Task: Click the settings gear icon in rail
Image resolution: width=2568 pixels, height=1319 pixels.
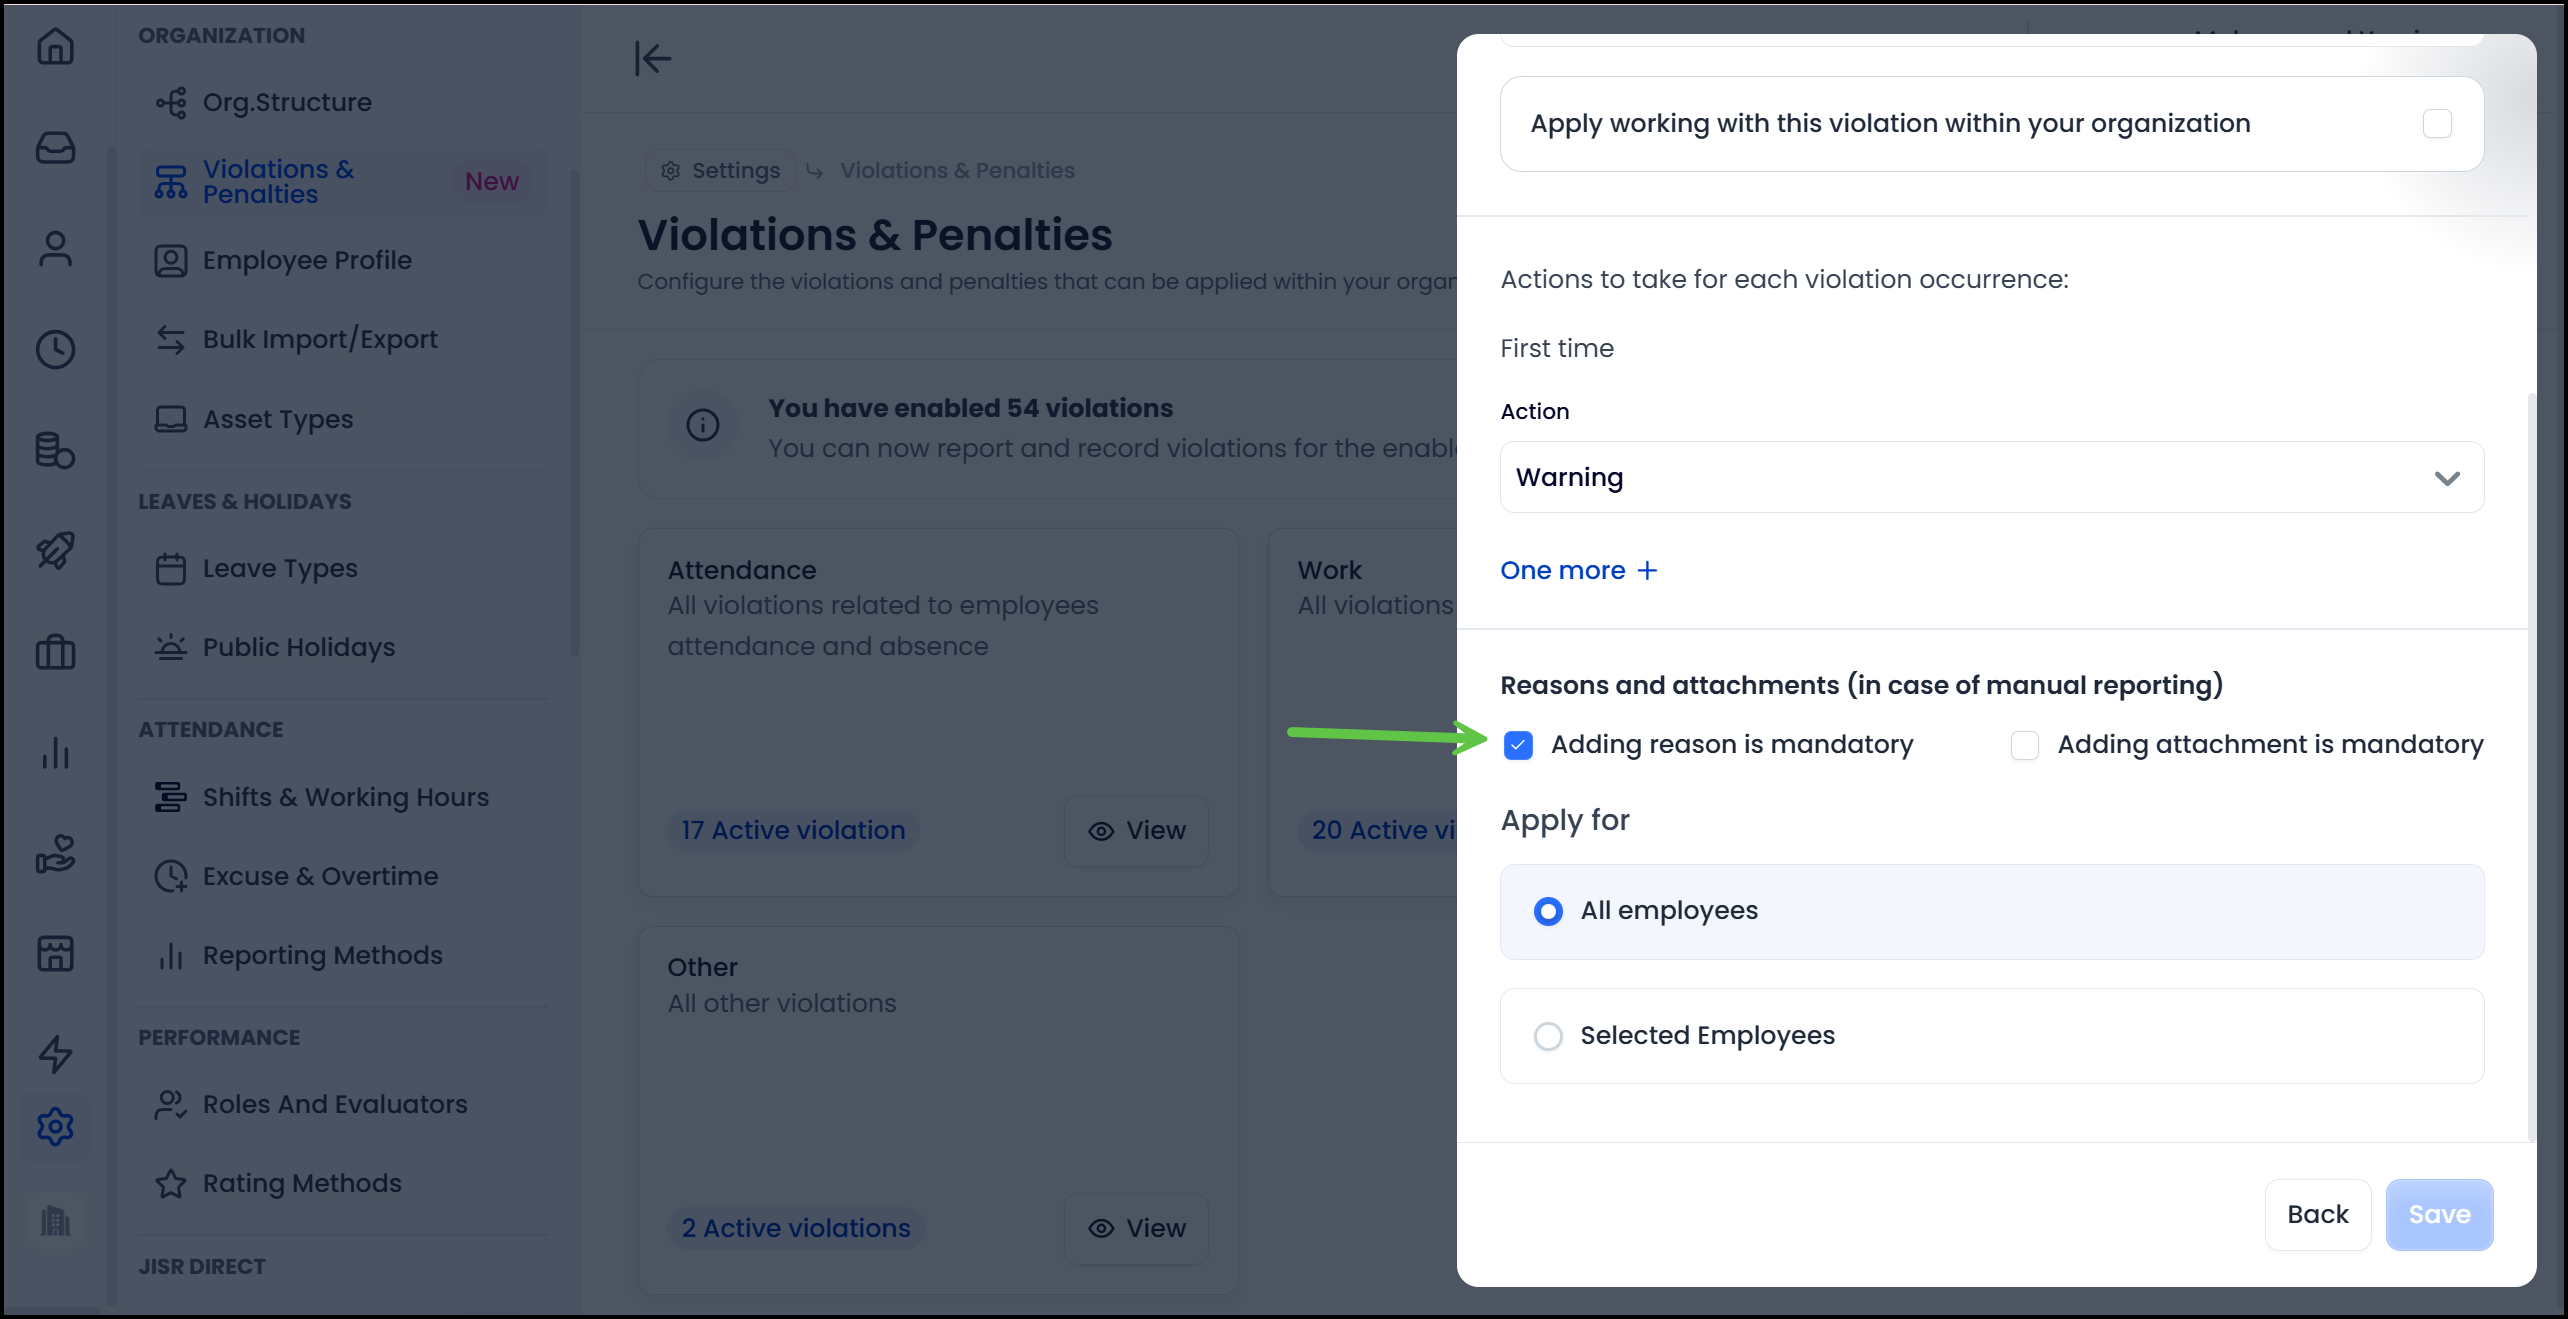Action: click(x=55, y=1126)
